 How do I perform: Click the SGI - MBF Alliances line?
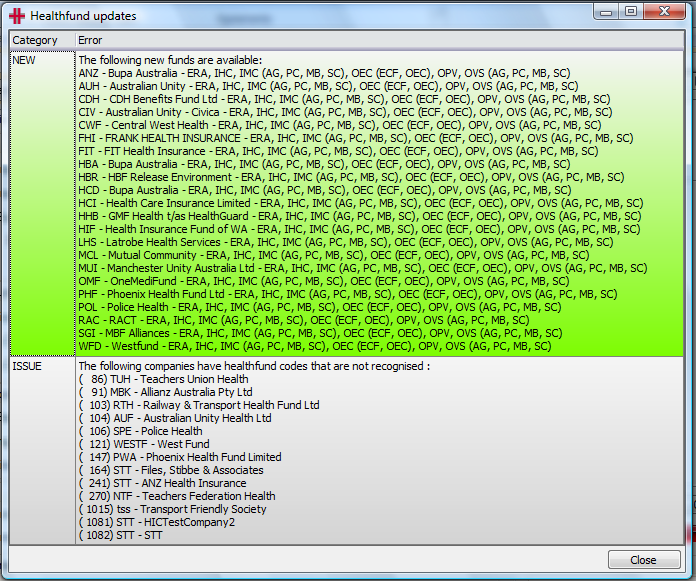[320, 333]
